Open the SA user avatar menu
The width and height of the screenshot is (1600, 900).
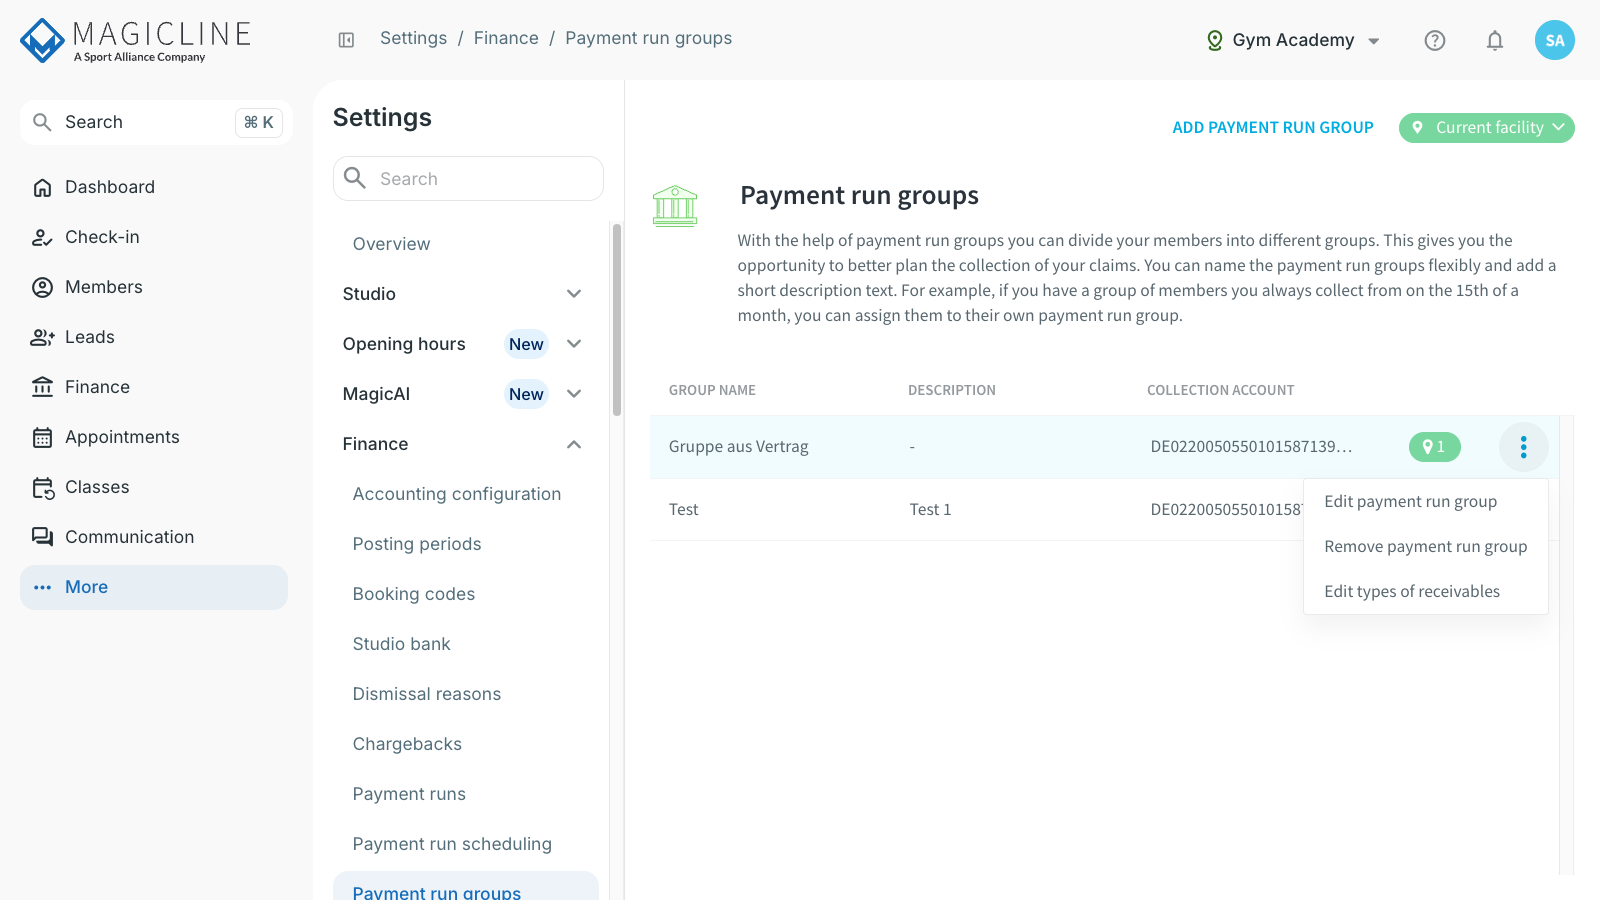pos(1555,40)
